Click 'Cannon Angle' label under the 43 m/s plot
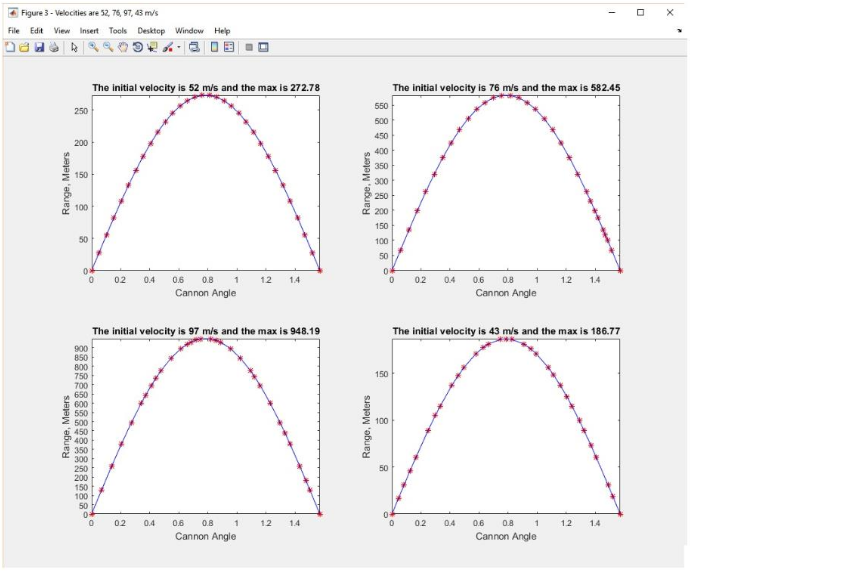This screenshot has width=849, height=573. point(506,536)
